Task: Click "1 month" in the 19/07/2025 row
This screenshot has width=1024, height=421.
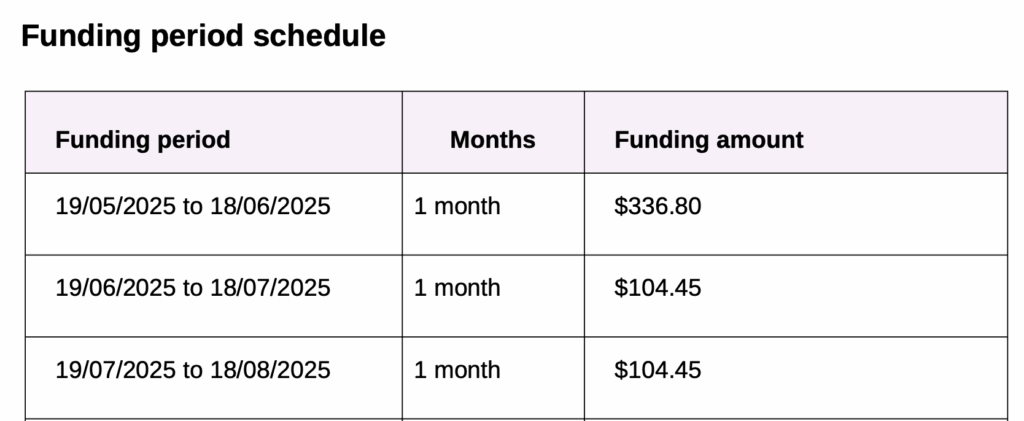Action: [457, 371]
